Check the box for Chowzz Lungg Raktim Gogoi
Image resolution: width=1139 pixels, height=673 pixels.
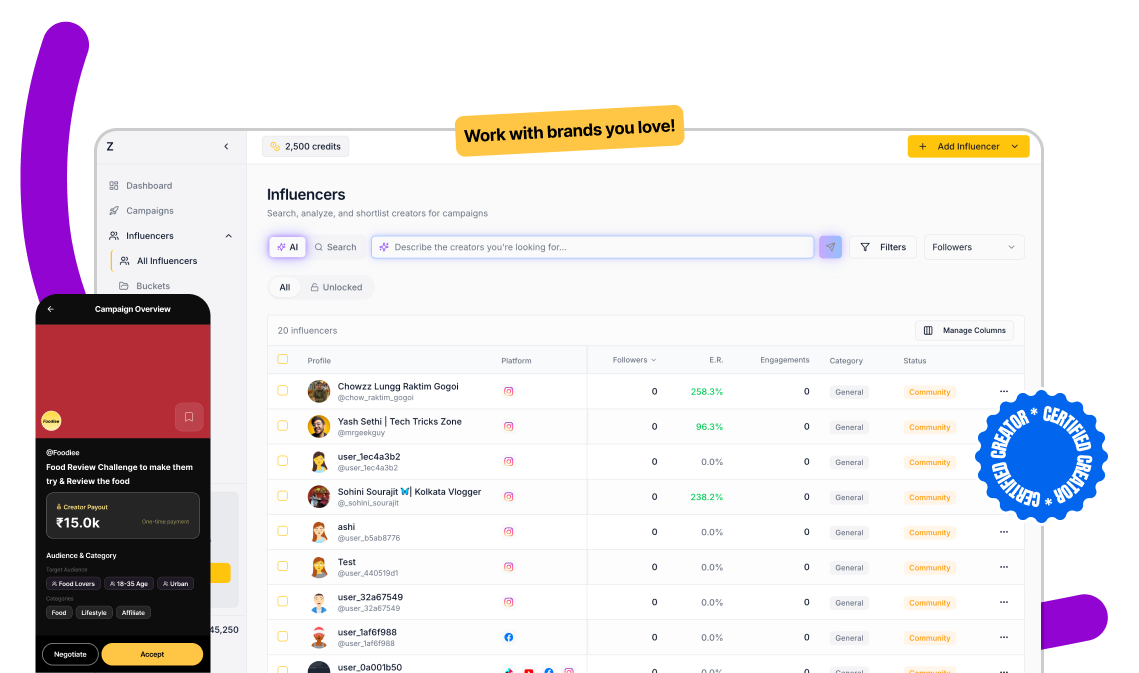tap(283, 391)
